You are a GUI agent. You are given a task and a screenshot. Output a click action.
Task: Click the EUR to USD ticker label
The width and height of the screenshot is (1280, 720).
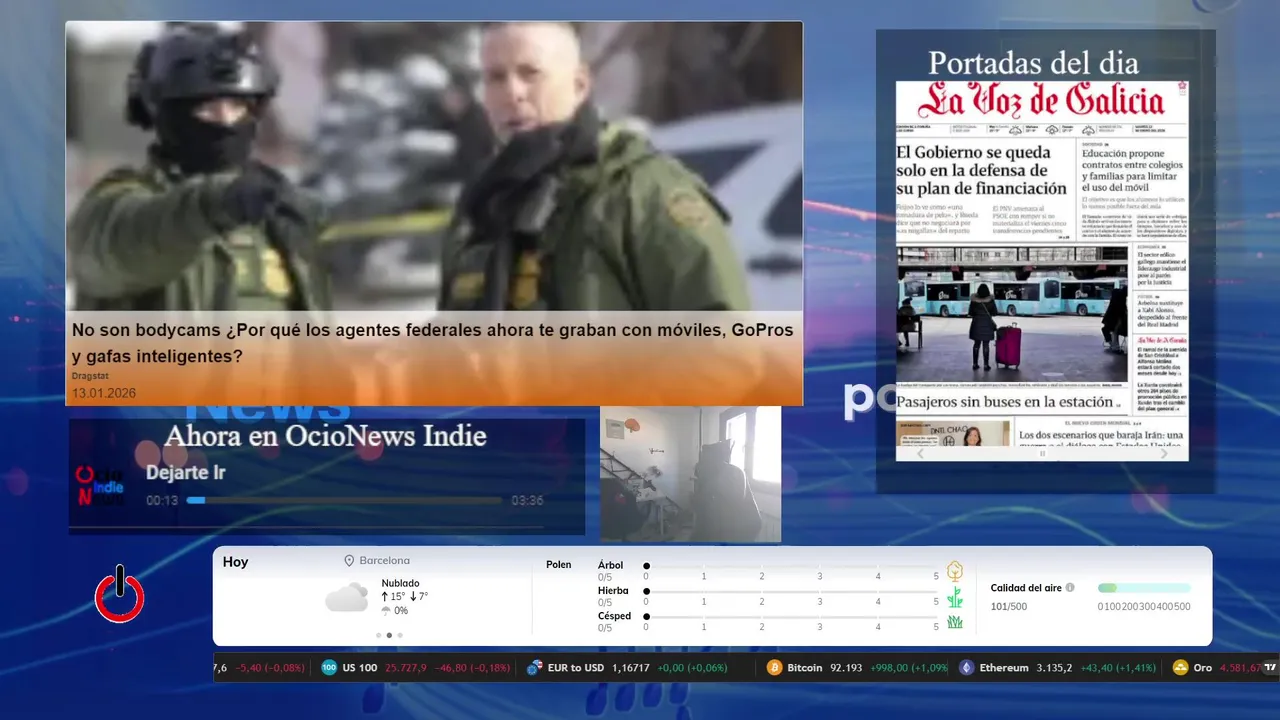point(576,668)
